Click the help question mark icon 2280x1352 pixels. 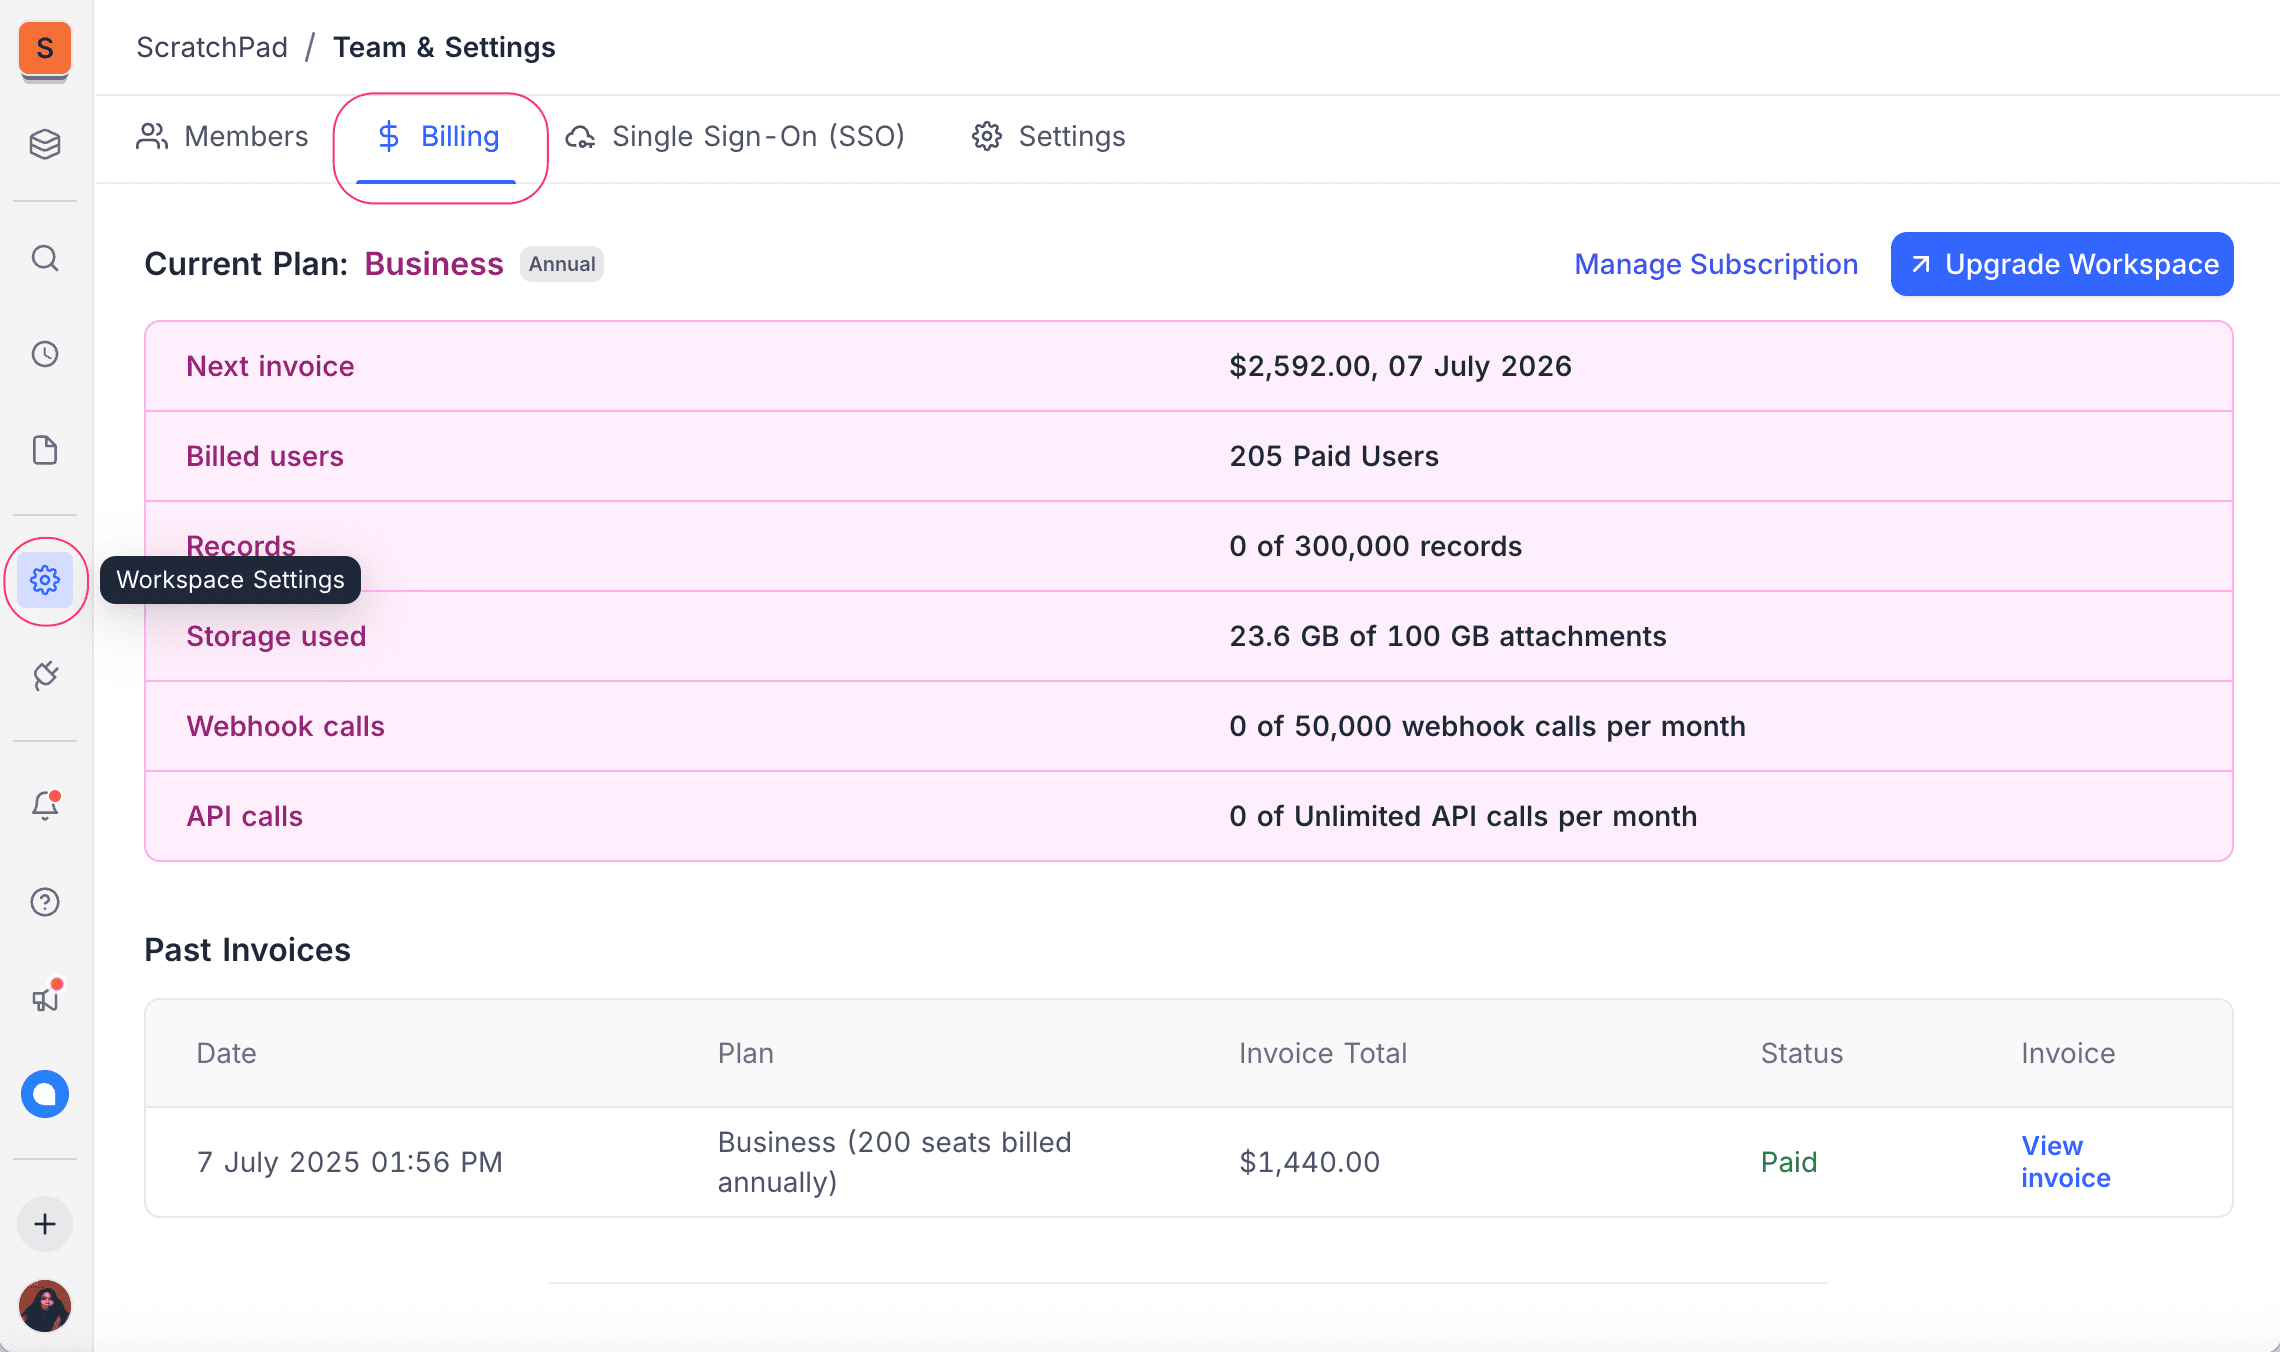click(45, 902)
